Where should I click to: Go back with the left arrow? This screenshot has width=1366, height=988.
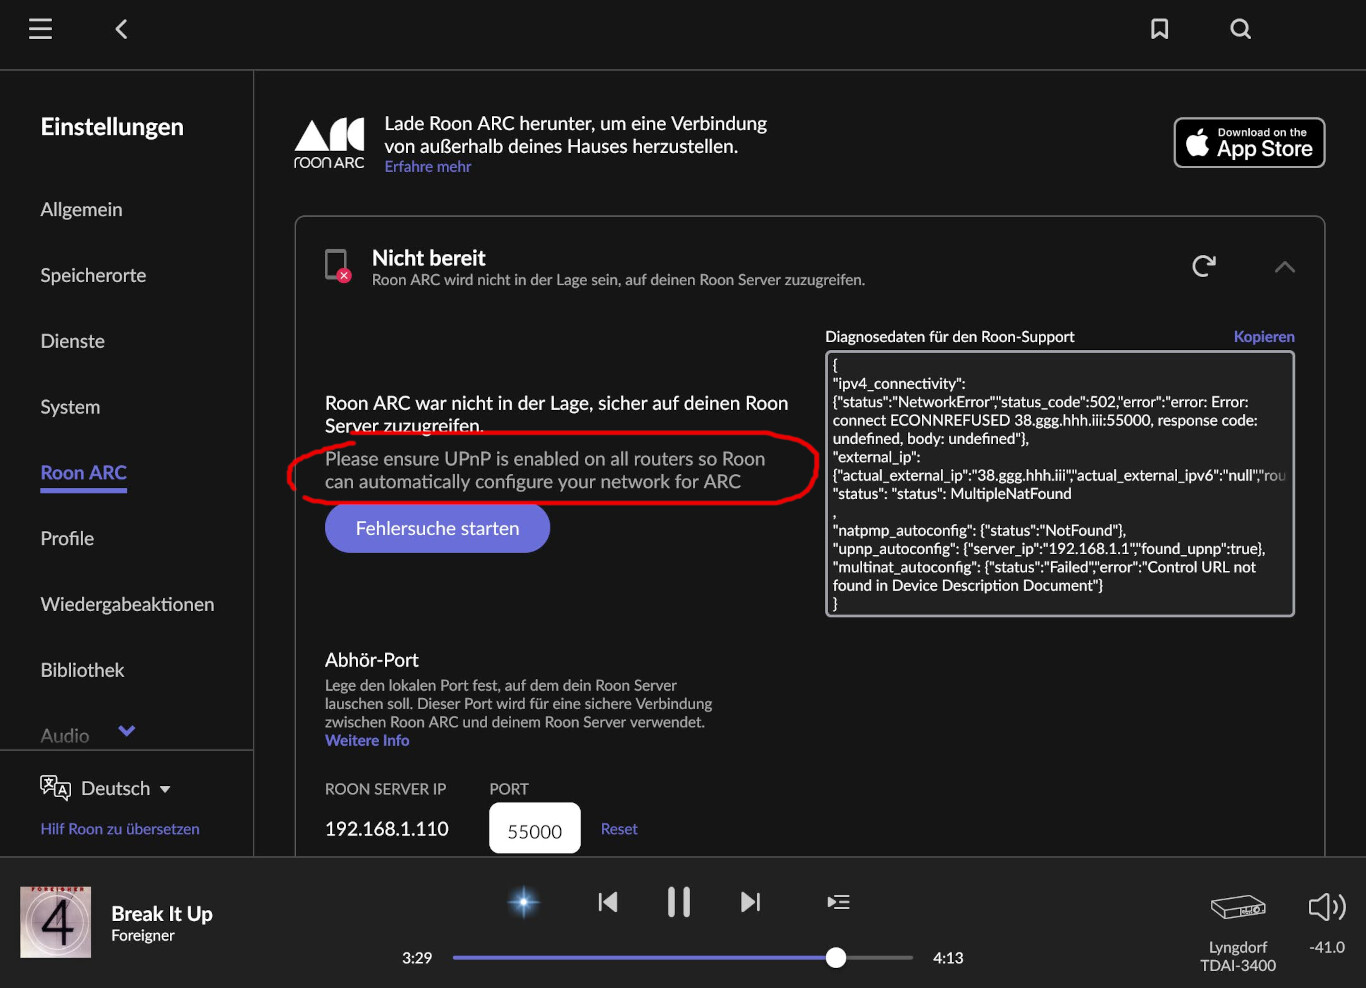(x=122, y=29)
